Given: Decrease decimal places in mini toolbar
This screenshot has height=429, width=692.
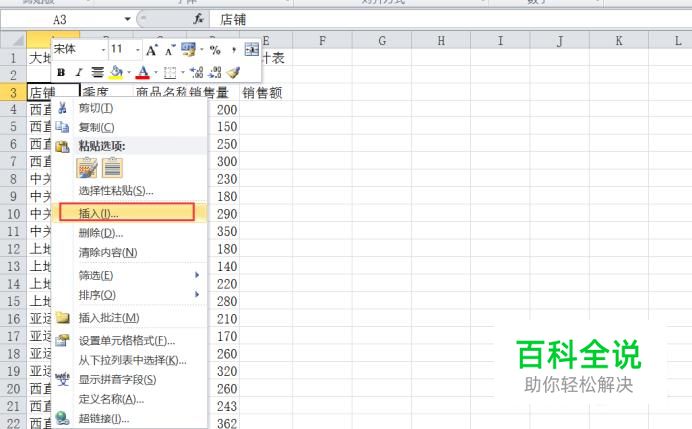Looking at the screenshot, I should pyautogui.click(x=215, y=72).
